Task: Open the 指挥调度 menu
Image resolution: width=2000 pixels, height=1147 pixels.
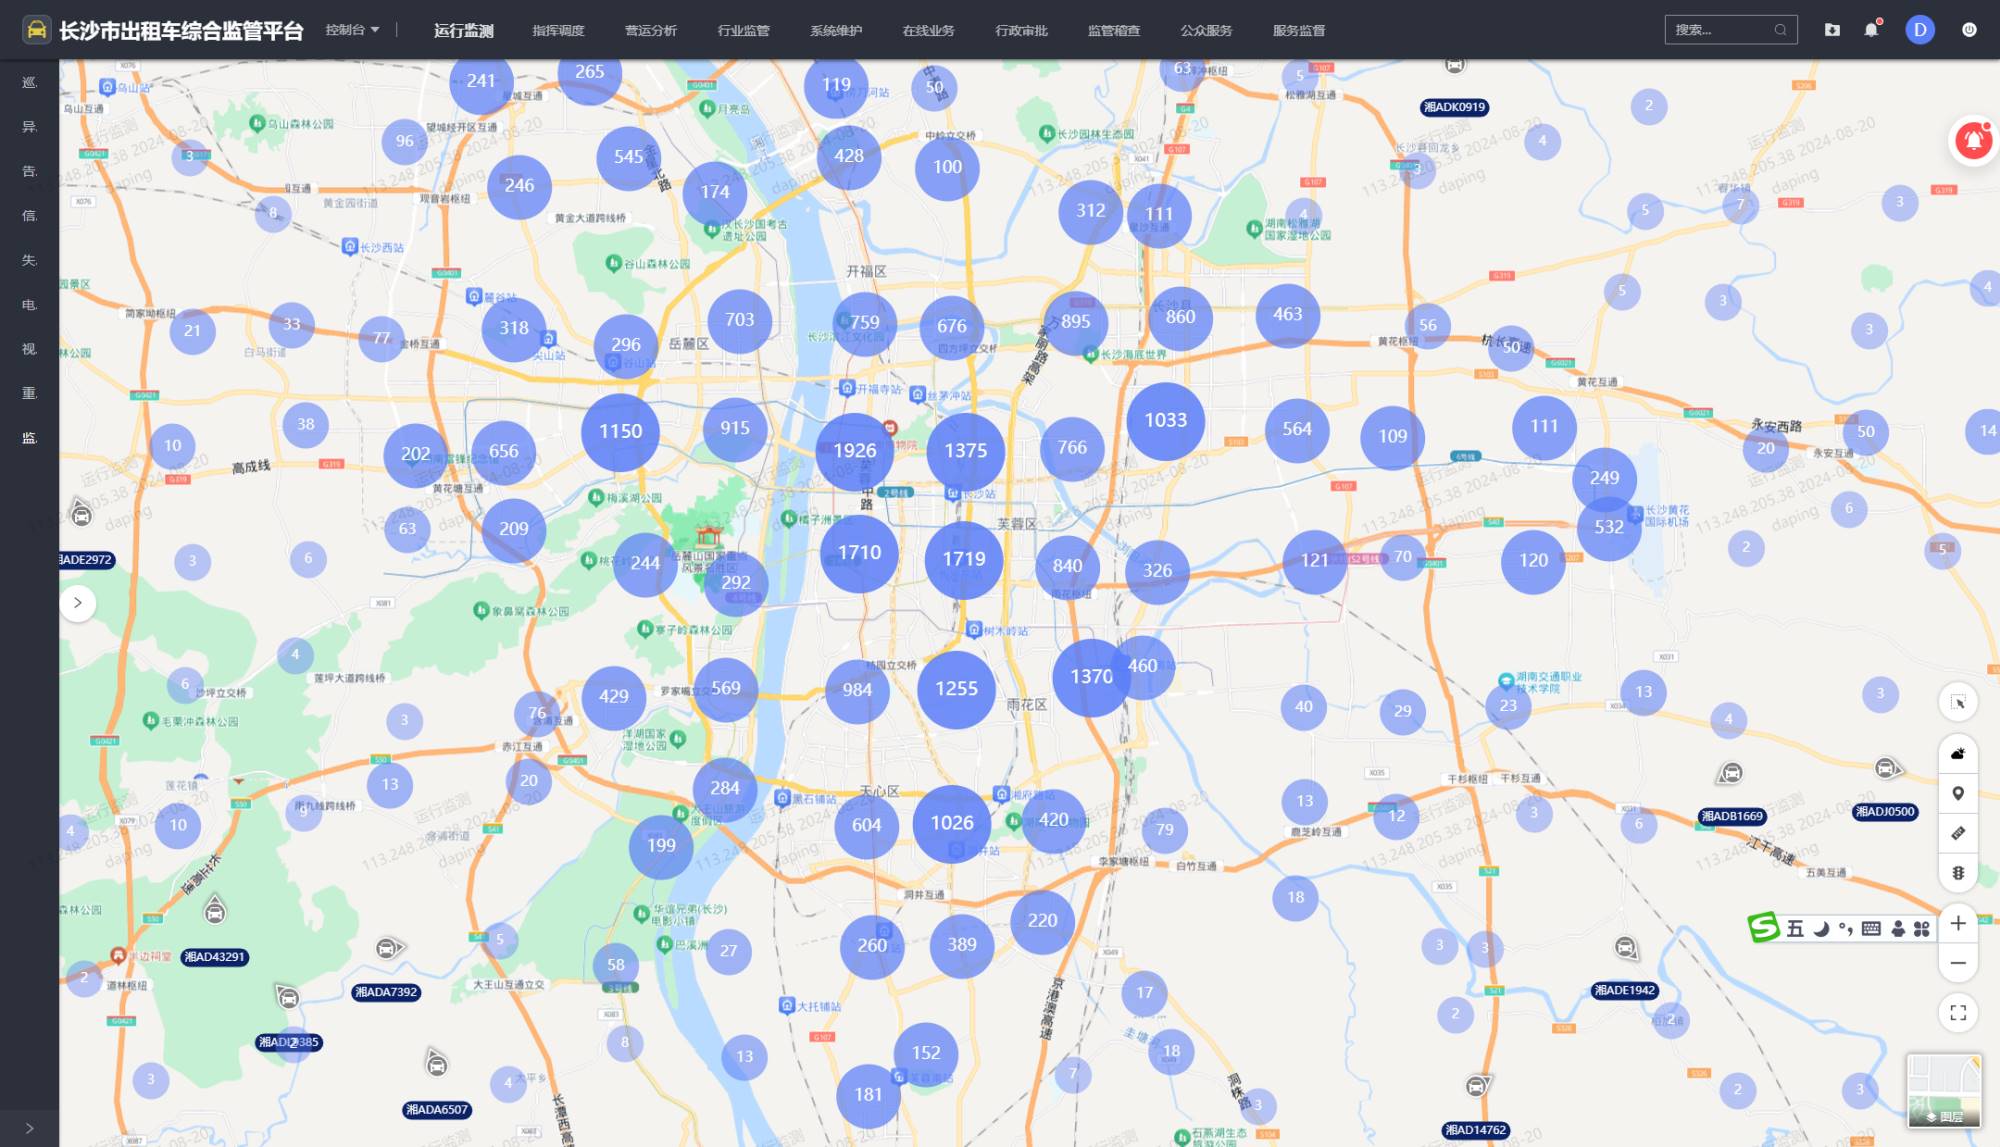Action: [x=558, y=31]
